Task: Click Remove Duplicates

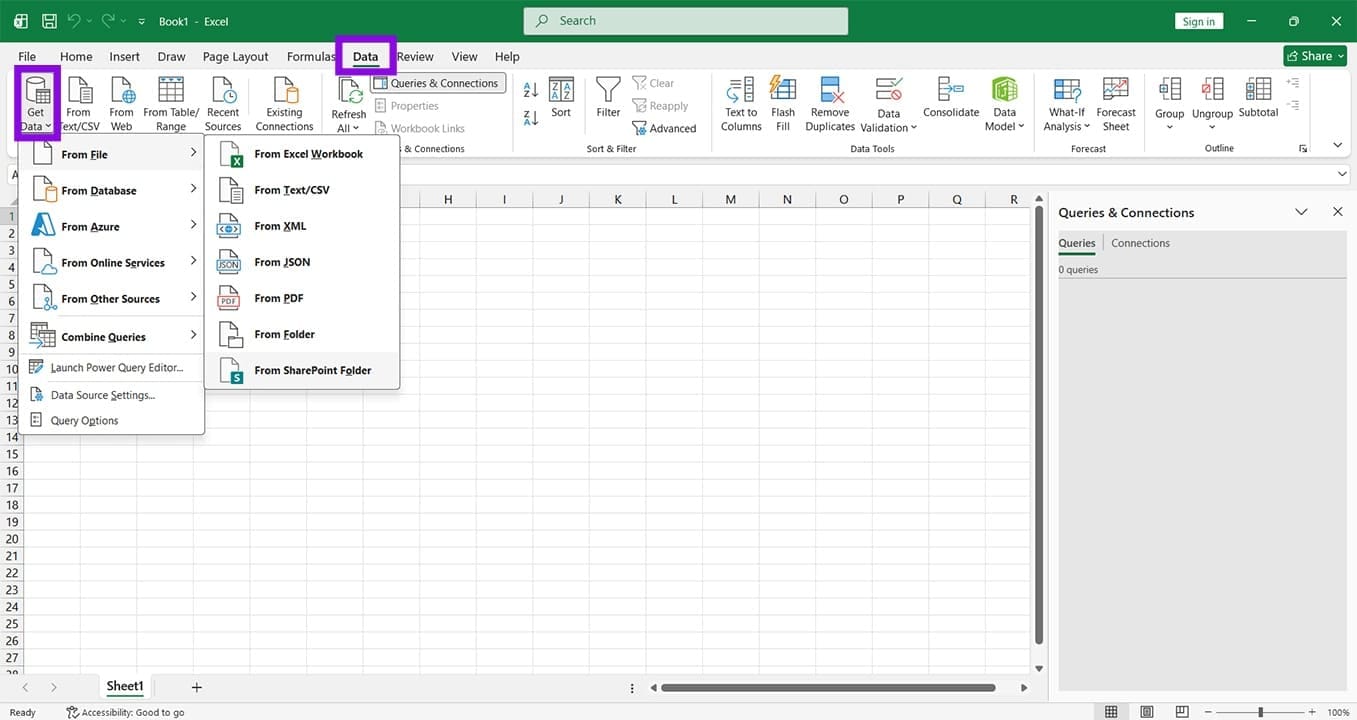Action: point(830,104)
